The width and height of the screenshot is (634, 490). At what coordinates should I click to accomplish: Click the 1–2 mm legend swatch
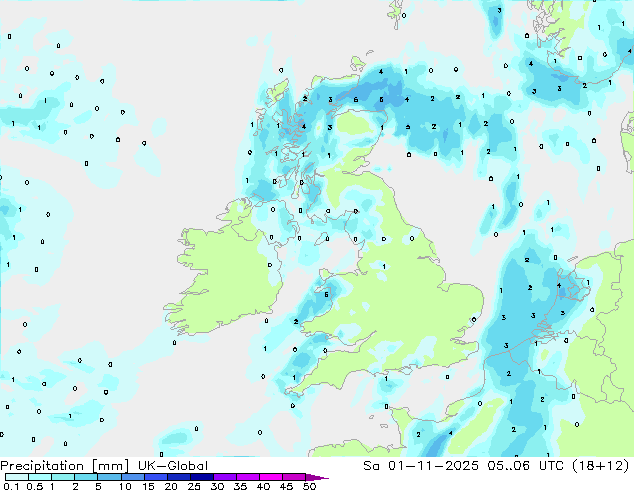tap(63, 477)
